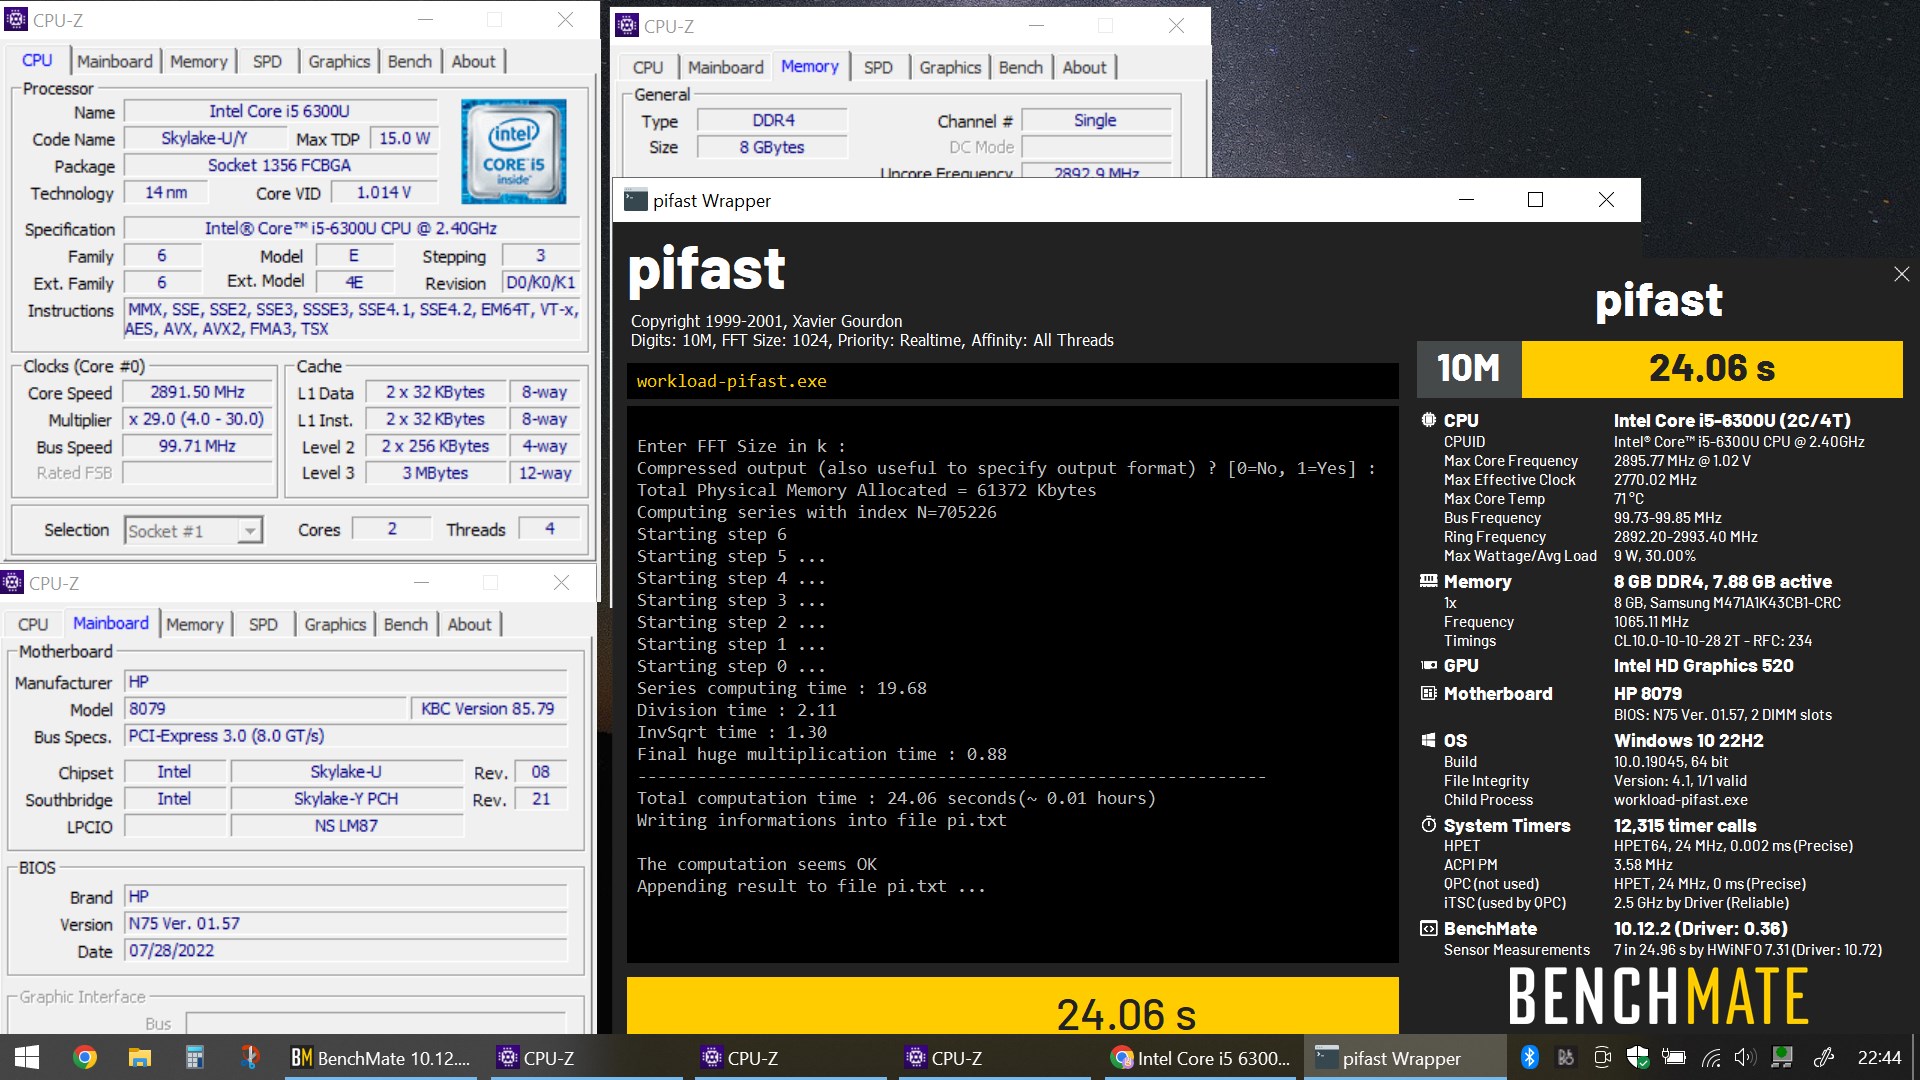Open Graphics tab in bottom-left CPU-Z
This screenshot has height=1080, width=1920.
coord(335,624)
